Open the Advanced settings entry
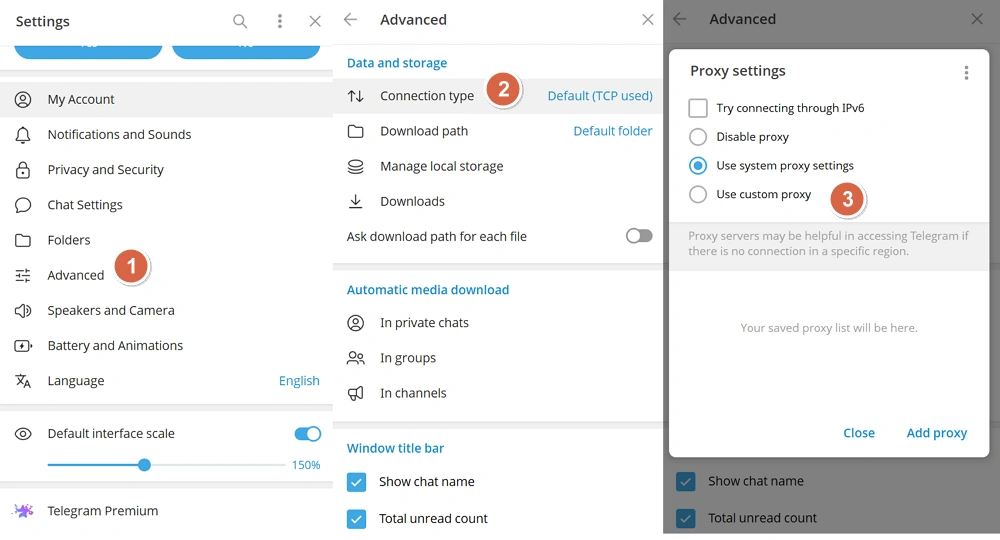Screen dimensions: 1000x540 pos(166,275)
